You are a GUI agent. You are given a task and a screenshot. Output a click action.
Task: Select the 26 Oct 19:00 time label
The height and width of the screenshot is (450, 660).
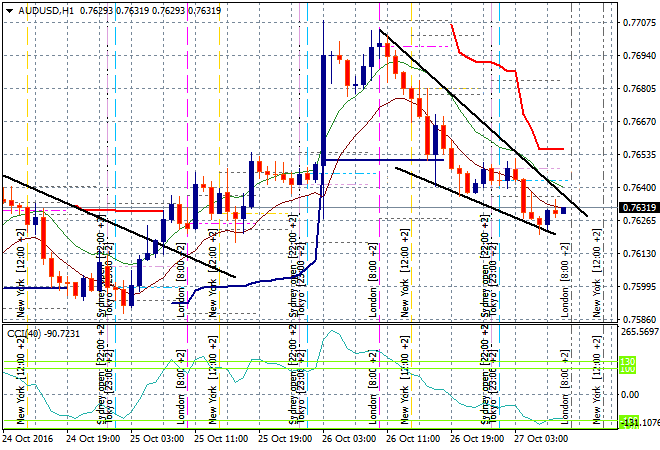[x=477, y=439]
